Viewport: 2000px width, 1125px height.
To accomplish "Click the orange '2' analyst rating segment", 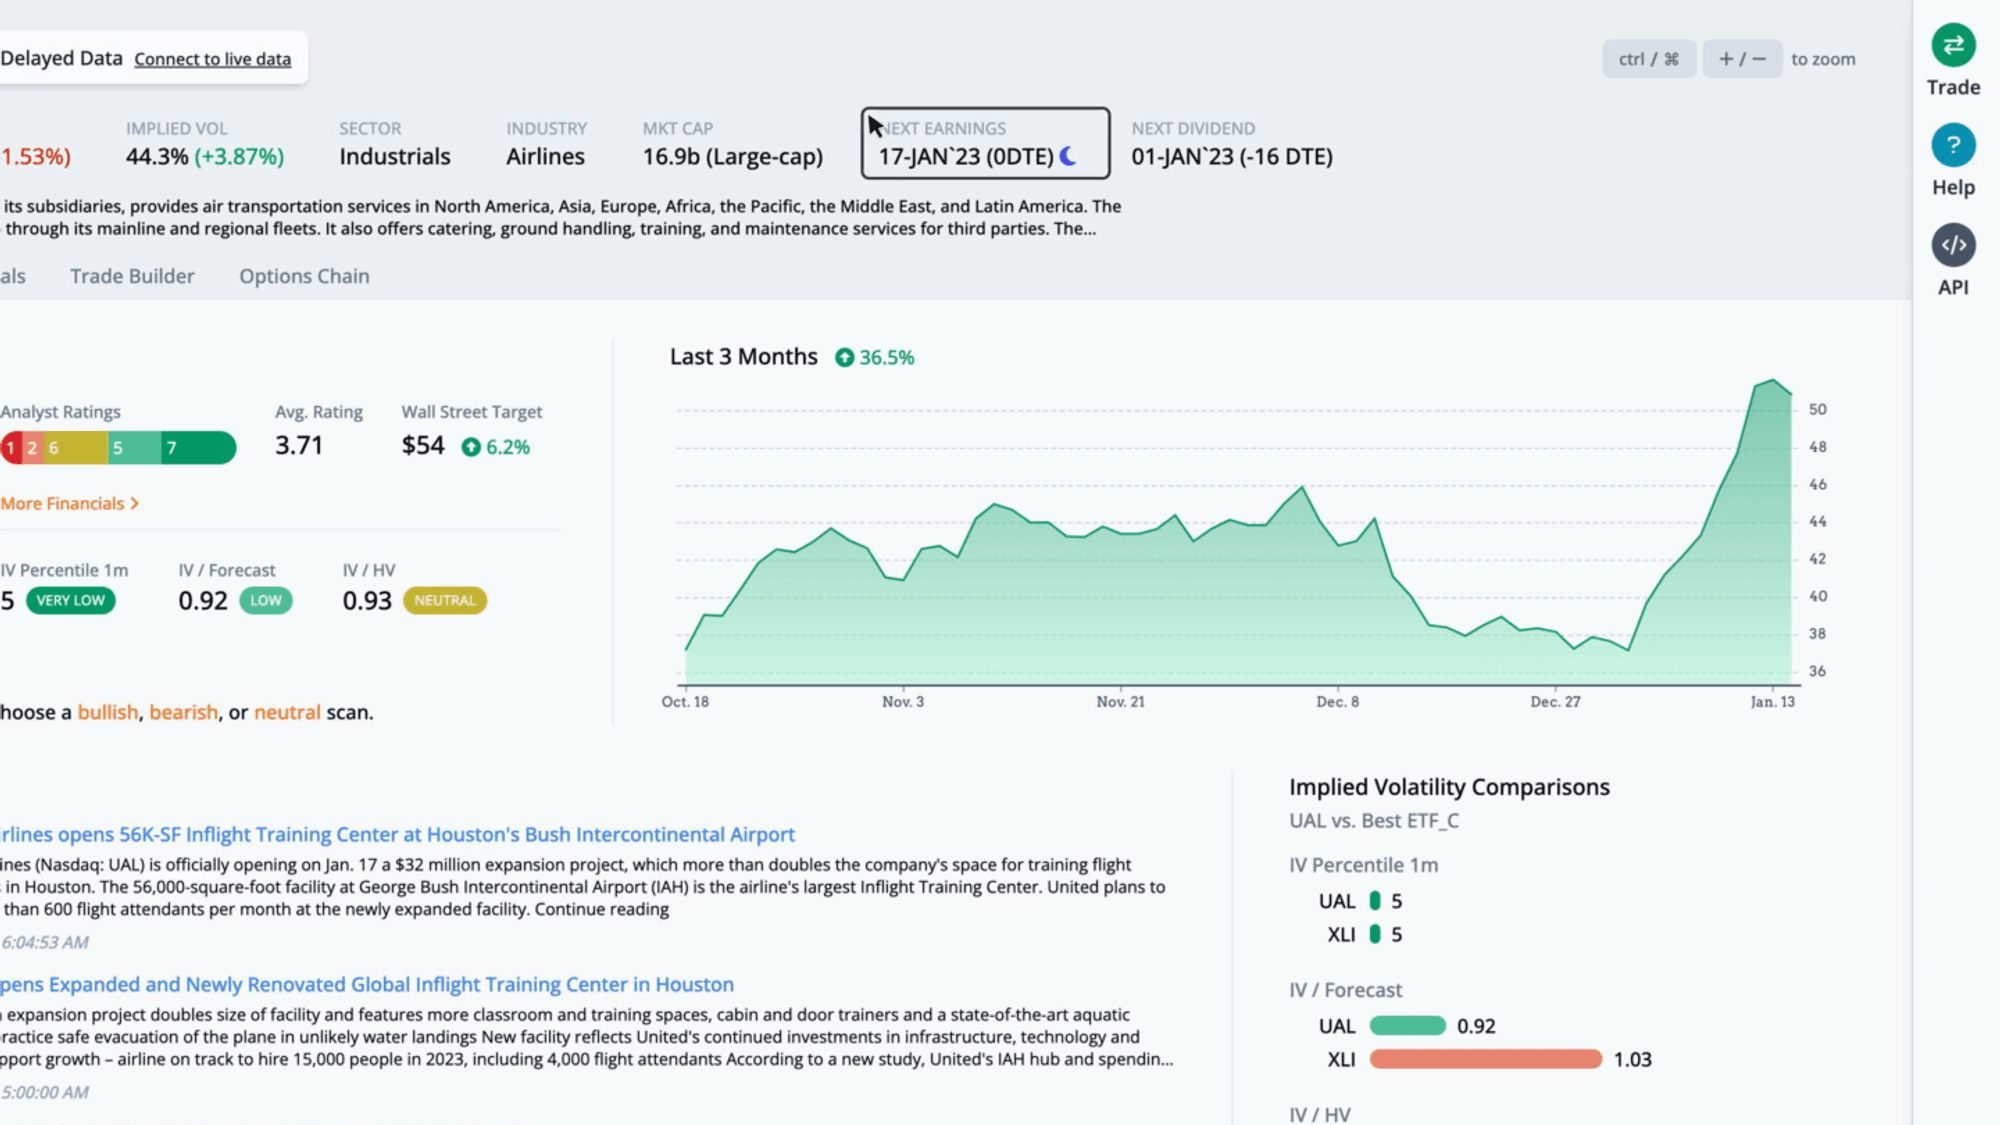I will click(x=32, y=447).
